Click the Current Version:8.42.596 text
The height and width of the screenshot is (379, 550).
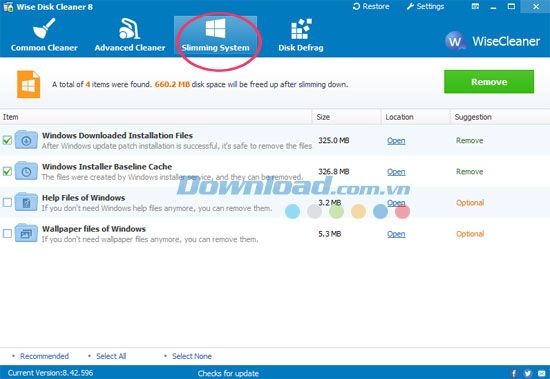pyautogui.click(x=51, y=373)
